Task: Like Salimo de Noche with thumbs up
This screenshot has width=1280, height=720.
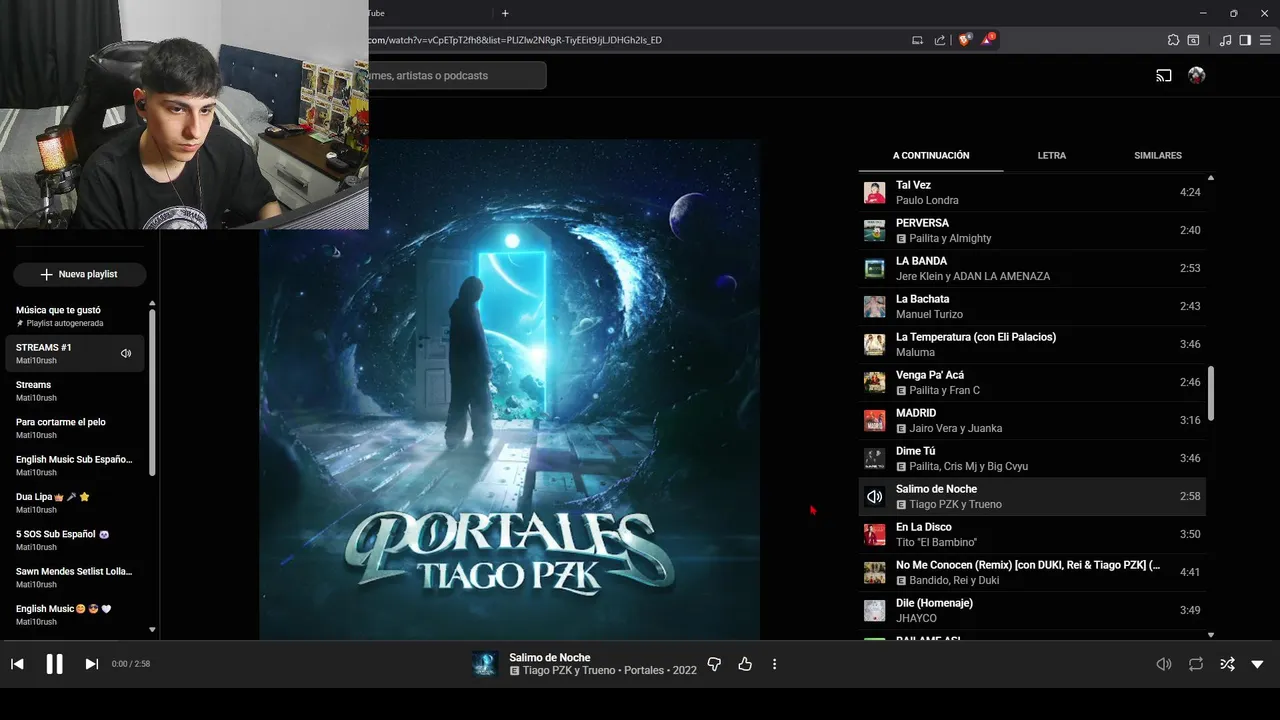Action: click(x=745, y=664)
